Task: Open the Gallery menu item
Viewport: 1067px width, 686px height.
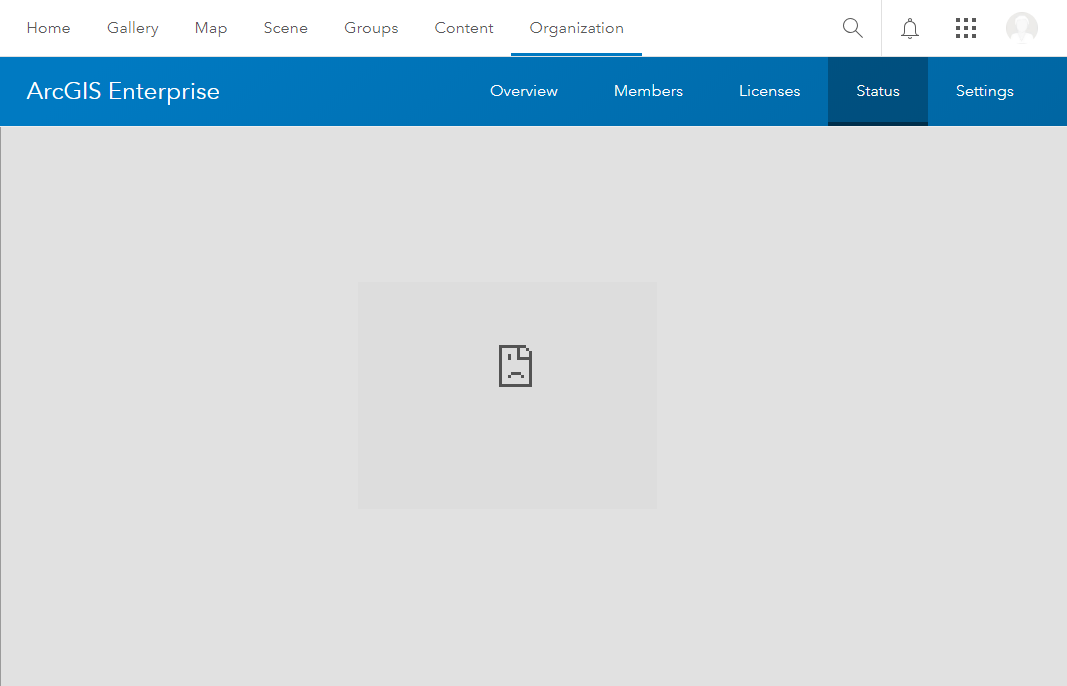Action: pyautogui.click(x=133, y=28)
